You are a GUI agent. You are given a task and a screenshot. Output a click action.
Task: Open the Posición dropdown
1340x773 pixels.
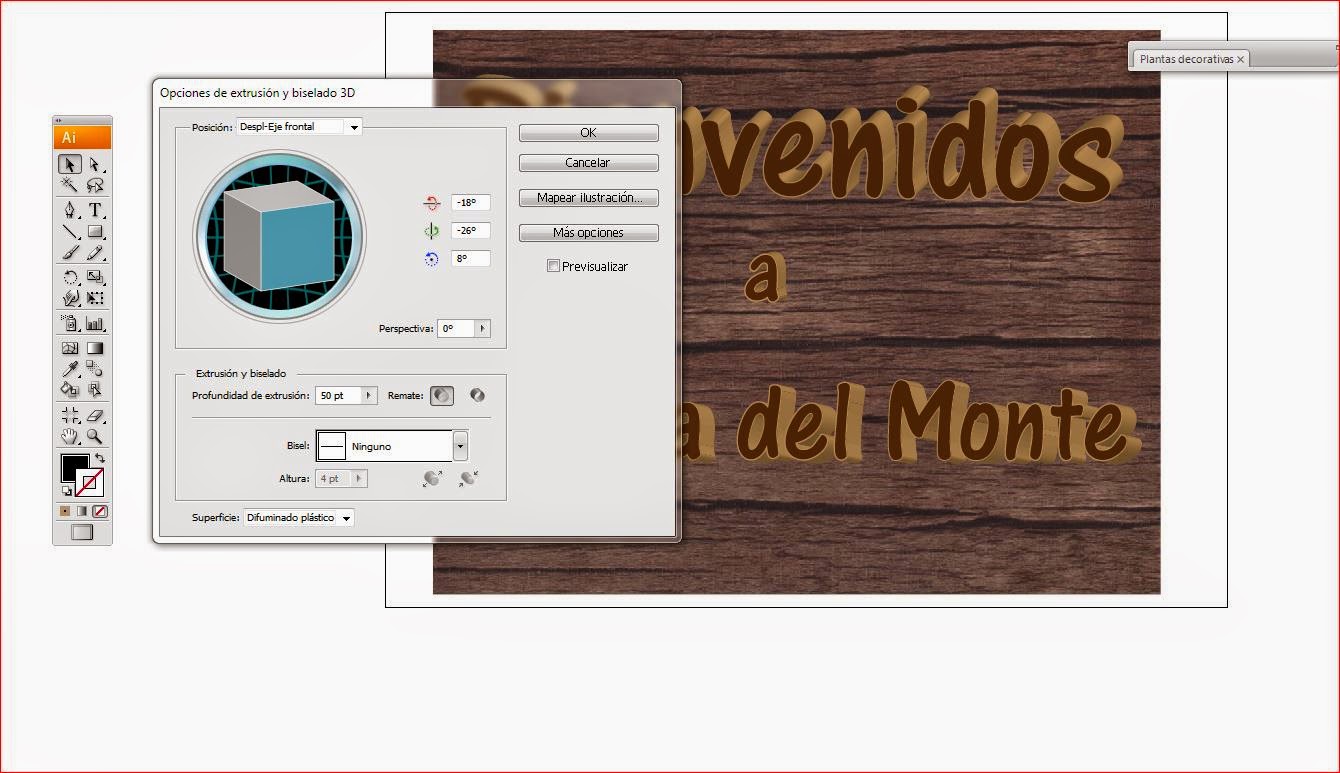click(354, 126)
